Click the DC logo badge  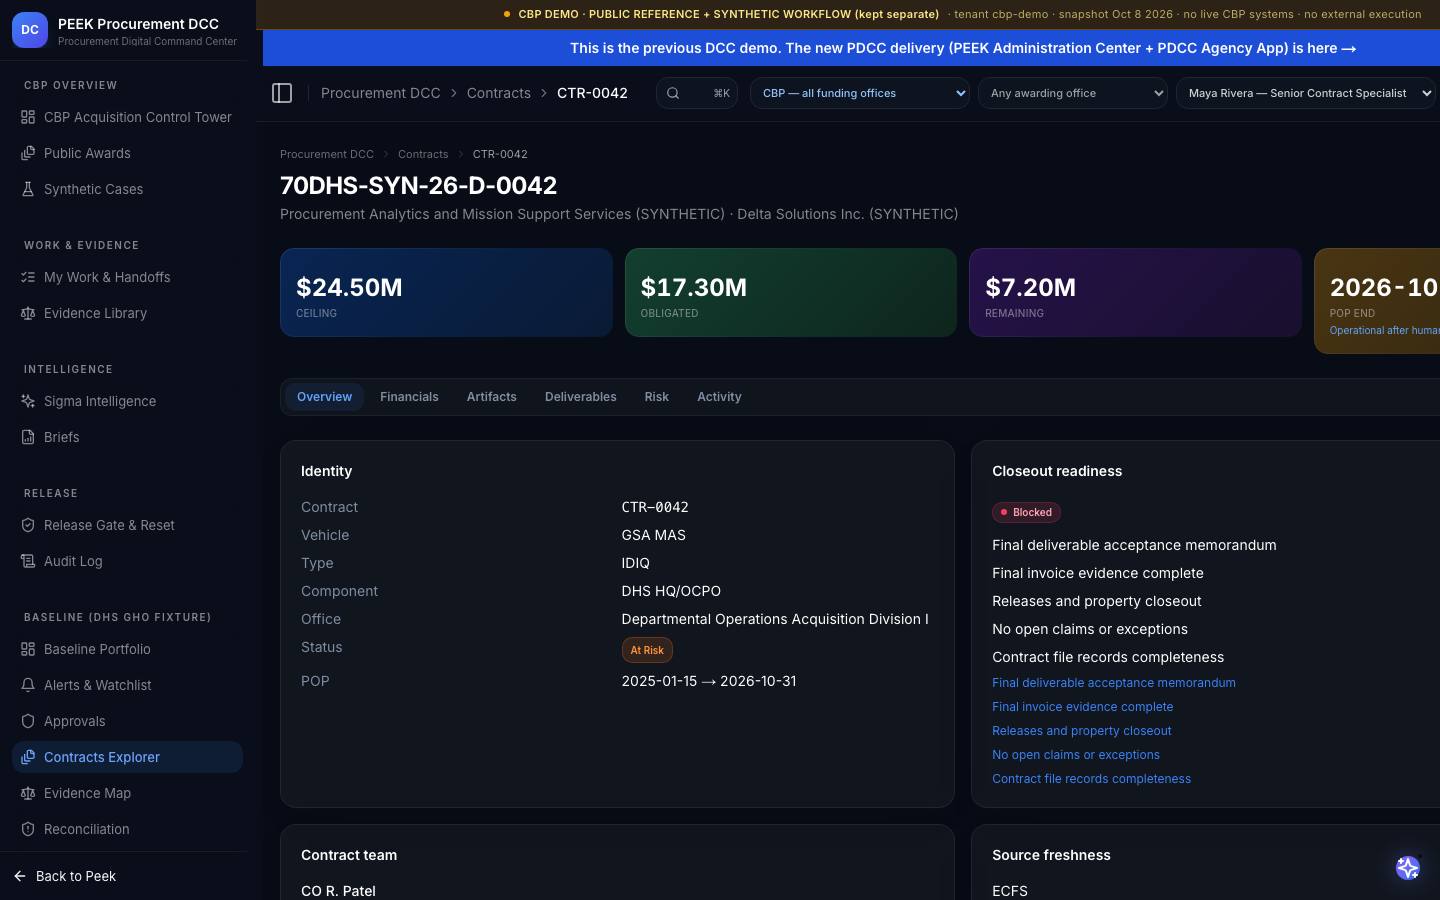coord(30,30)
